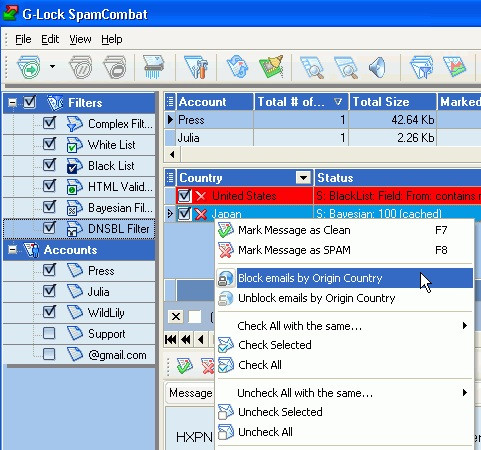The width and height of the screenshot is (481, 450).
Task: Toggle the DNSBL Filter checkbox
Action: 49,228
